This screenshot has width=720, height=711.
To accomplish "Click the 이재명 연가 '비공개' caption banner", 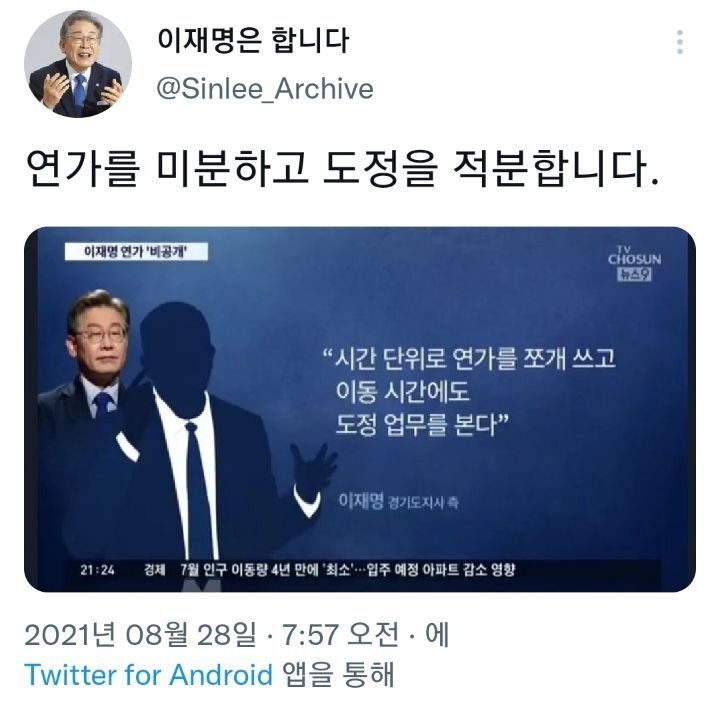I will [136, 252].
